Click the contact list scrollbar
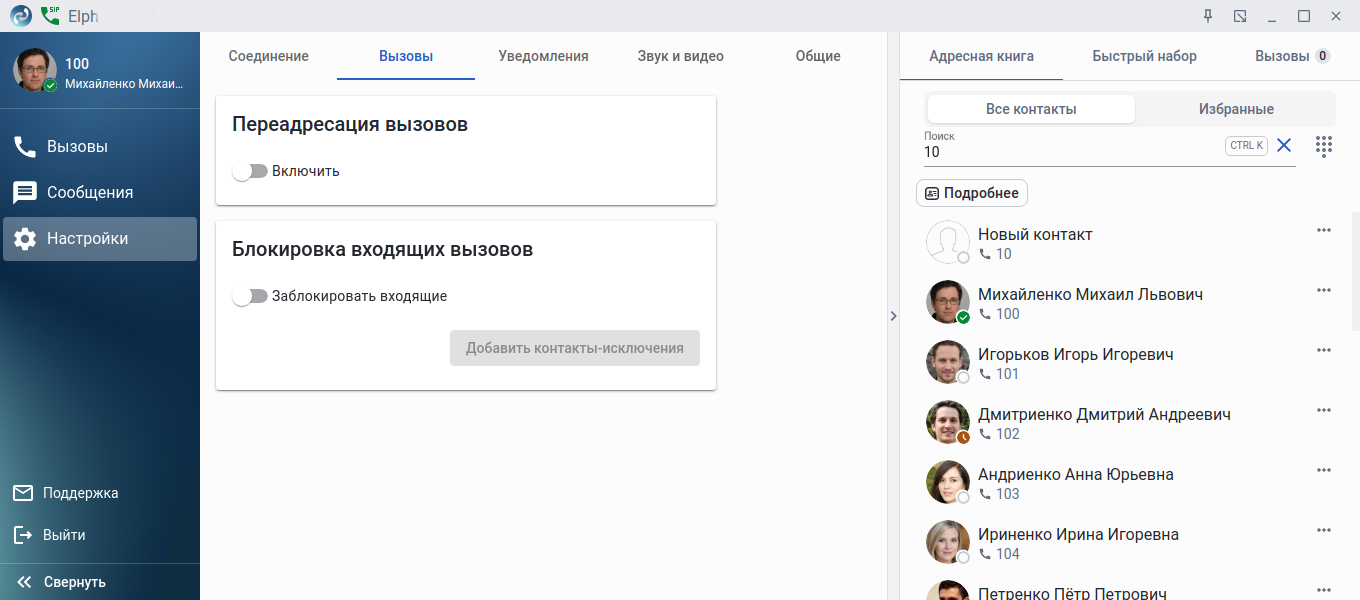The height and width of the screenshot is (600, 1360). tap(1356, 271)
